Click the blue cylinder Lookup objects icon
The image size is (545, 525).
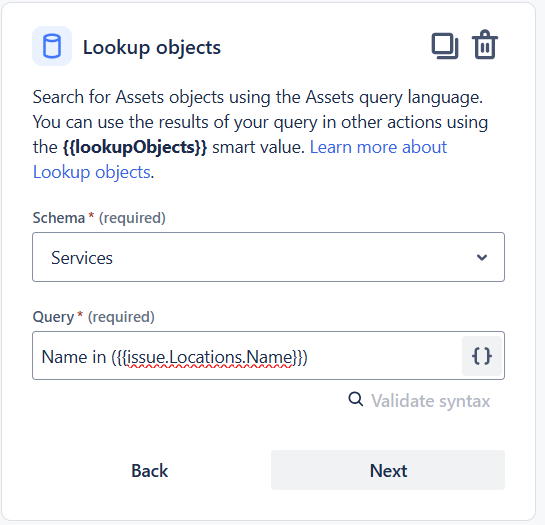pos(52,46)
